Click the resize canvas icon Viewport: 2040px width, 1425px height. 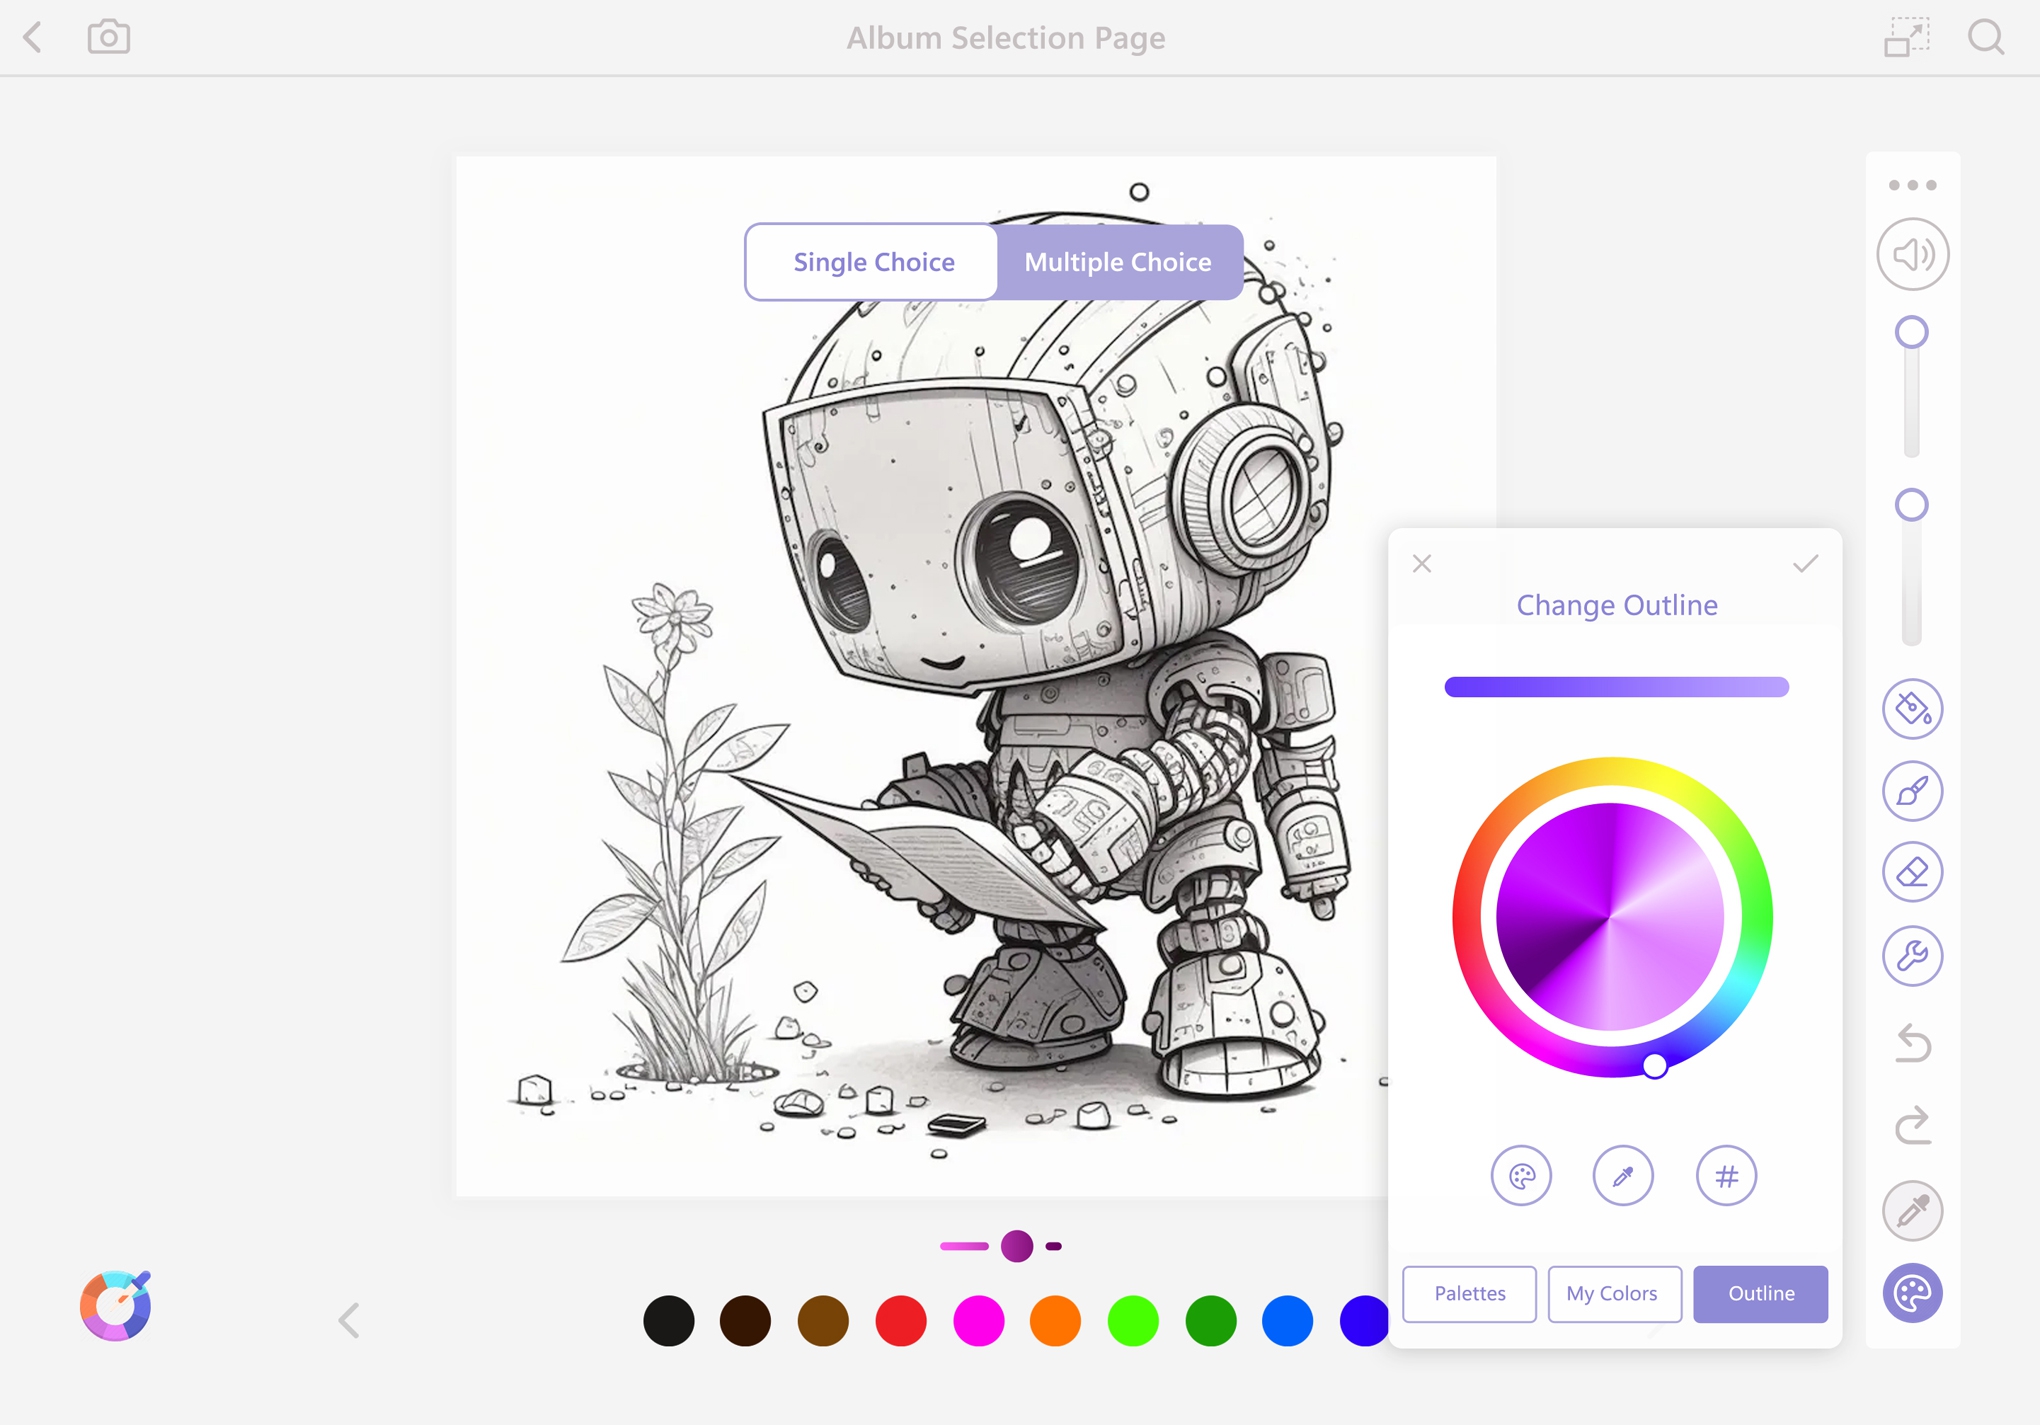pyautogui.click(x=1906, y=37)
